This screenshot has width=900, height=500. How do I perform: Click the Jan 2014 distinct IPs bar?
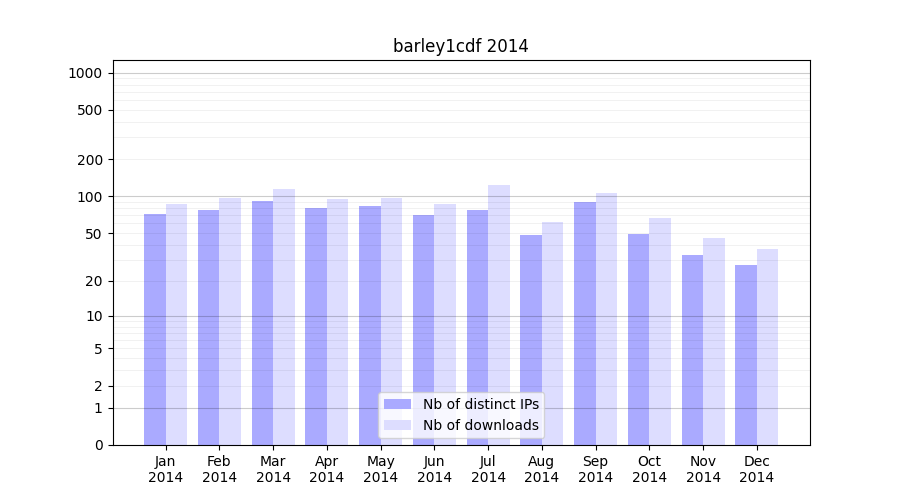(155, 330)
